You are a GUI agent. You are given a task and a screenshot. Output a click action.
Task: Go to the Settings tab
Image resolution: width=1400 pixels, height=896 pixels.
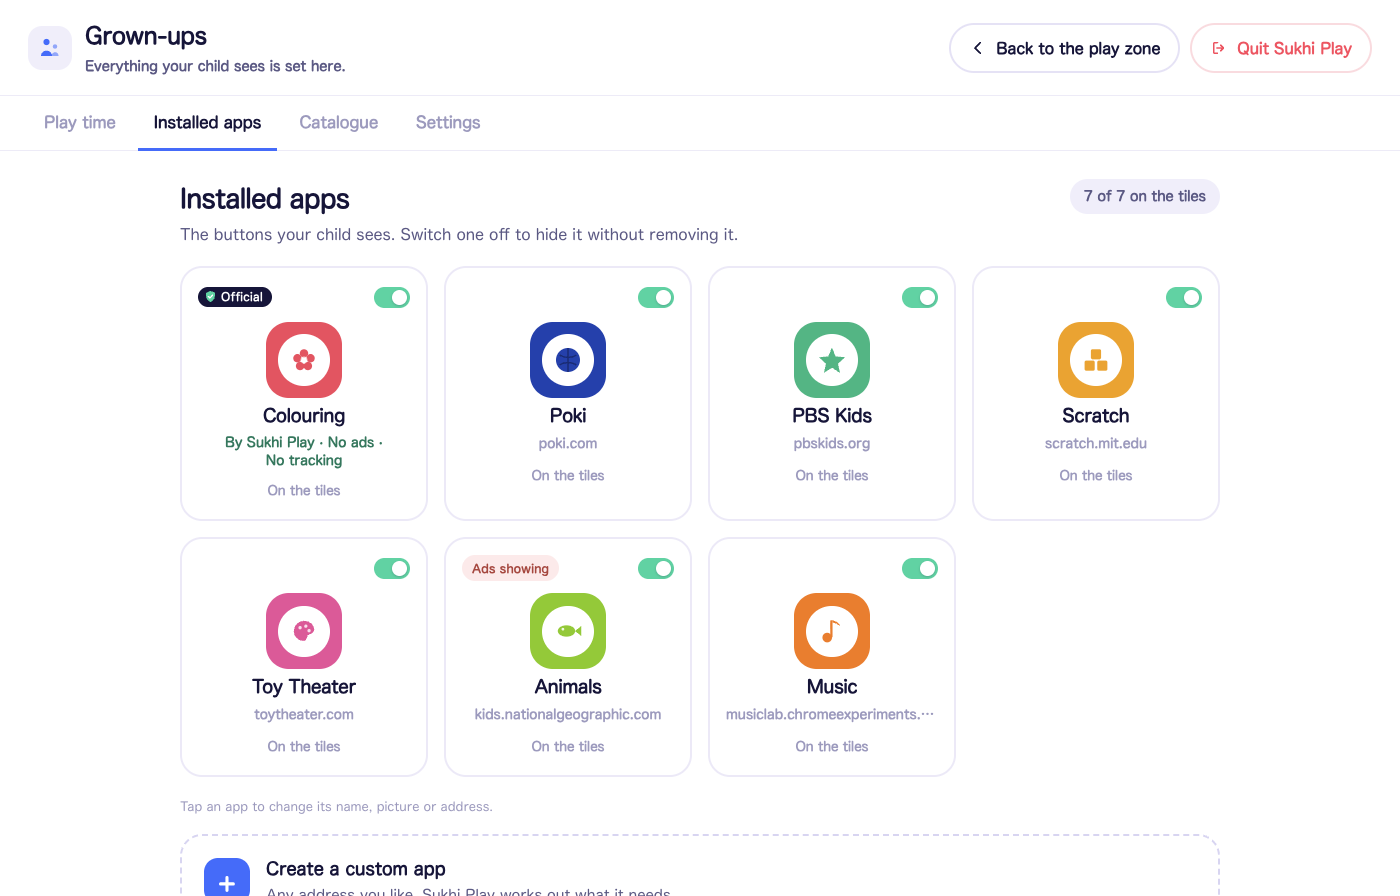[x=448, y=122]
